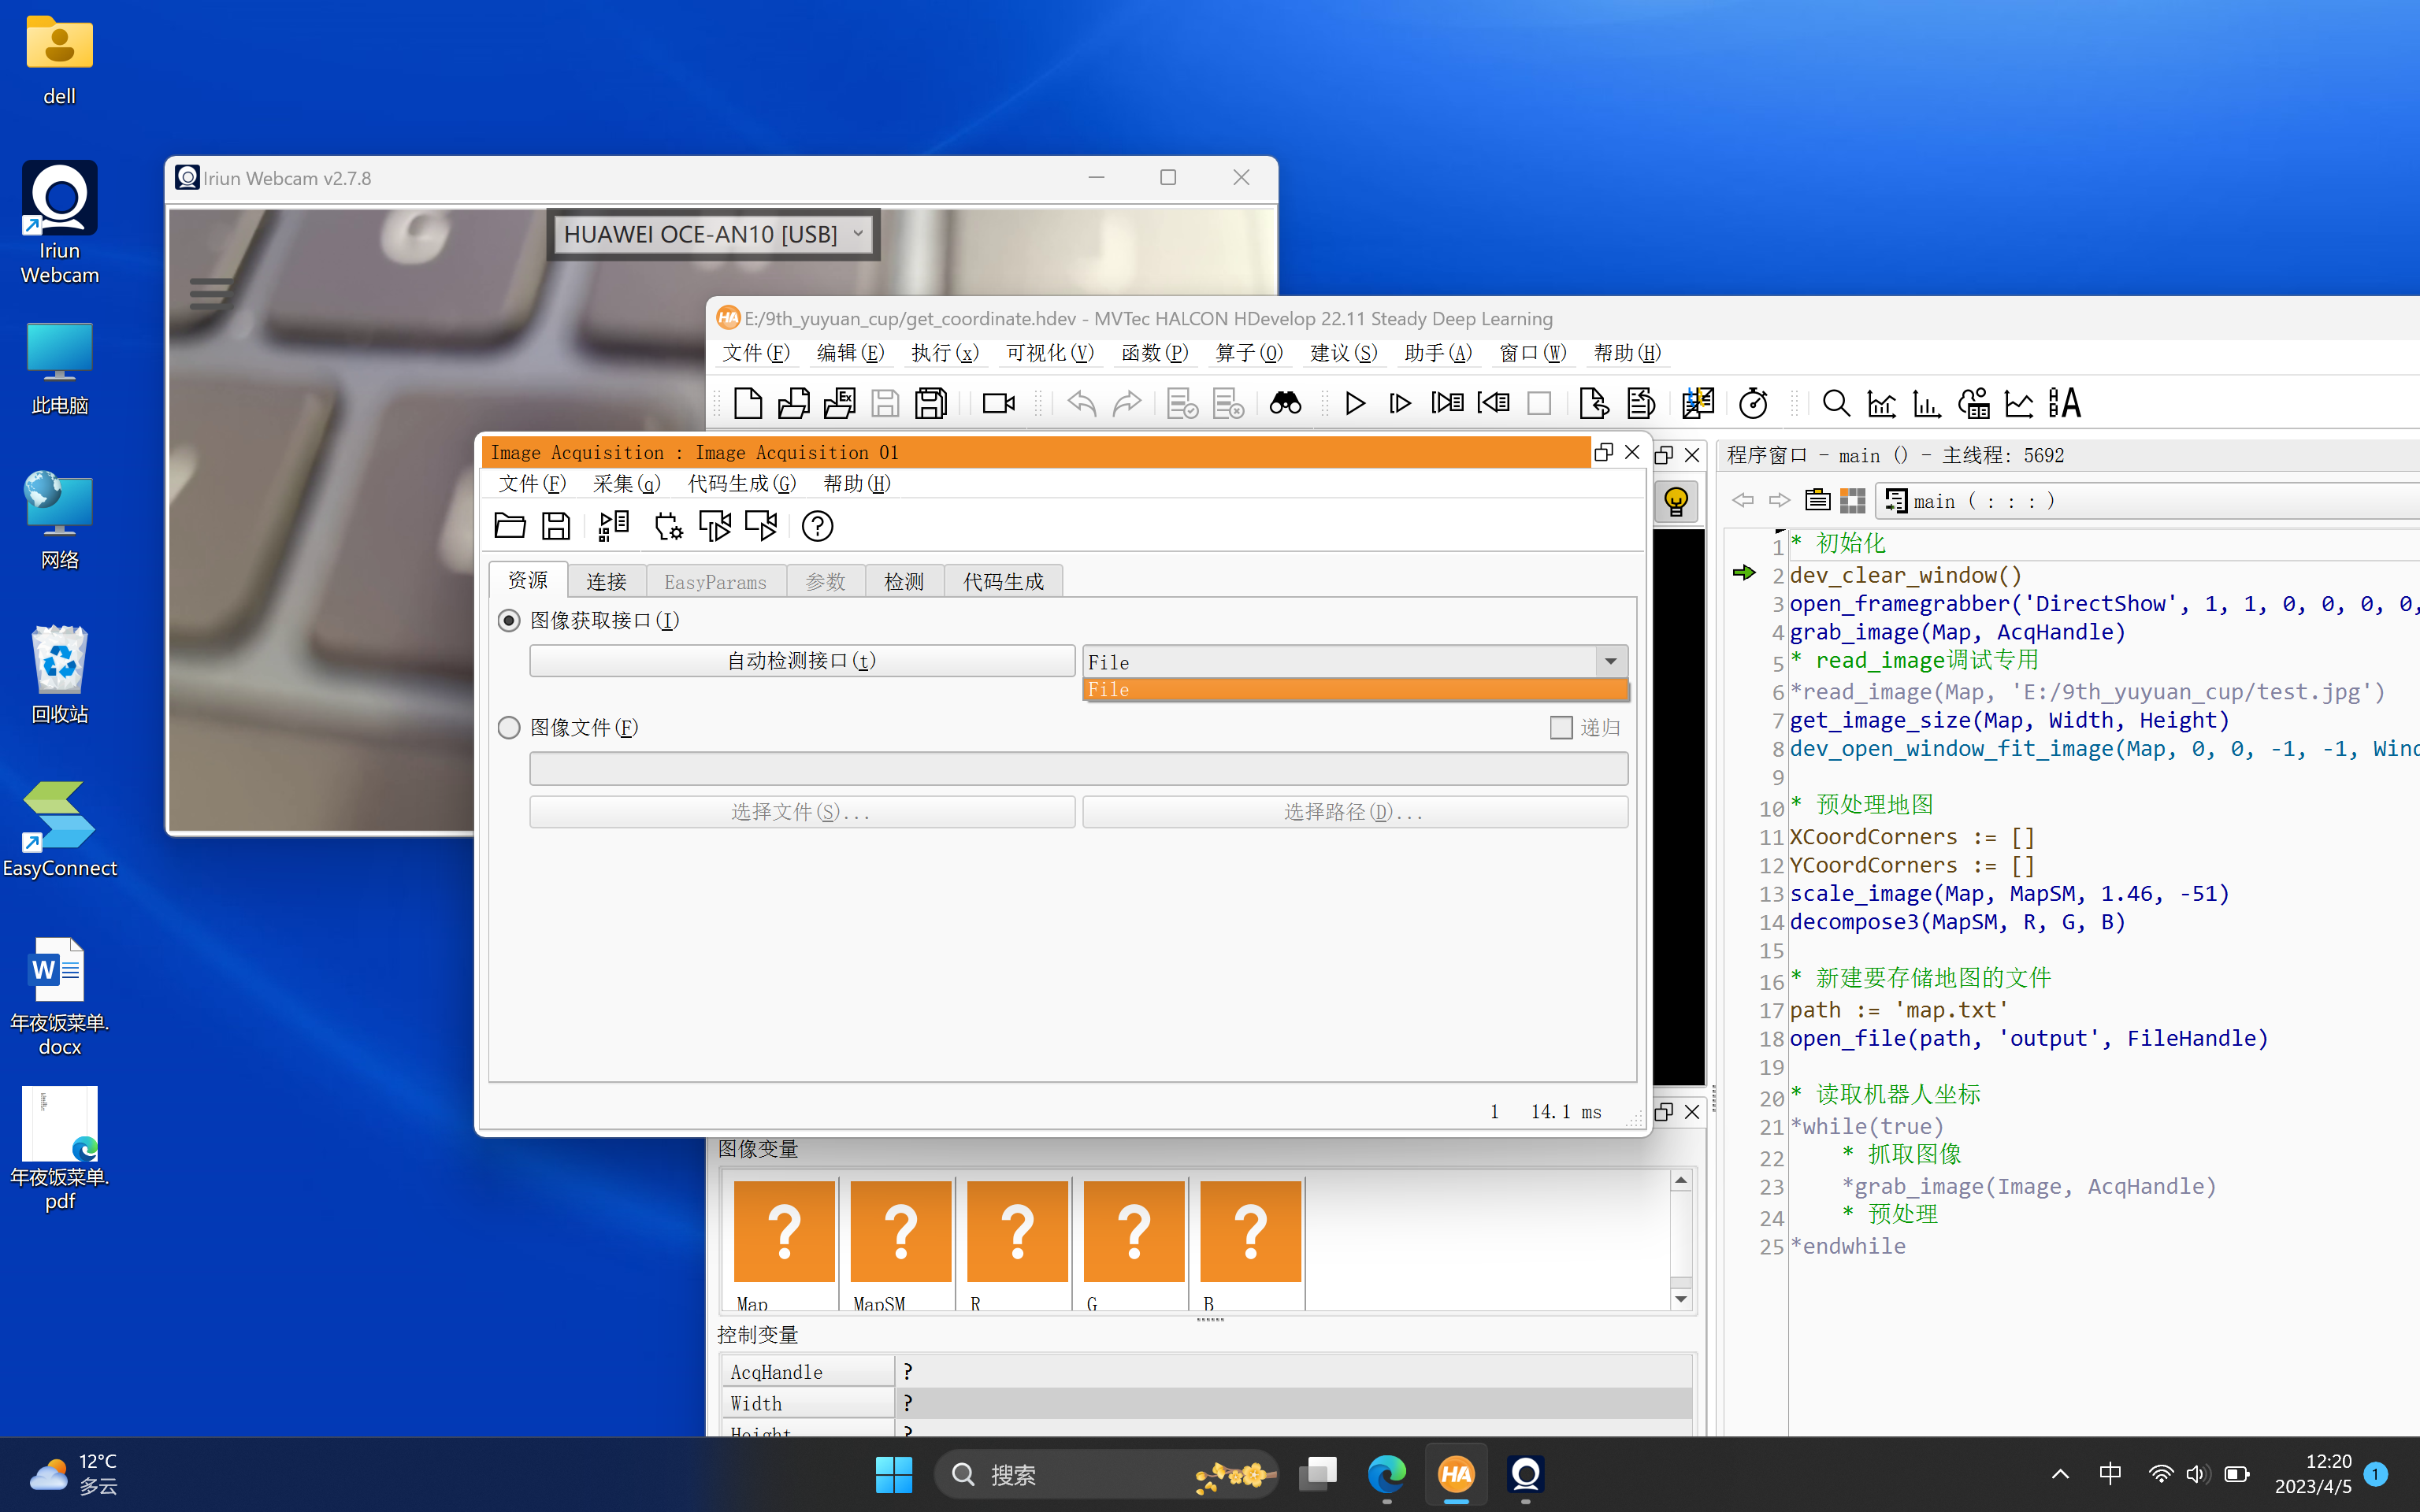2420x1512 pixels.
Task: Click the help question mark icon
Action: pos(817,526)
